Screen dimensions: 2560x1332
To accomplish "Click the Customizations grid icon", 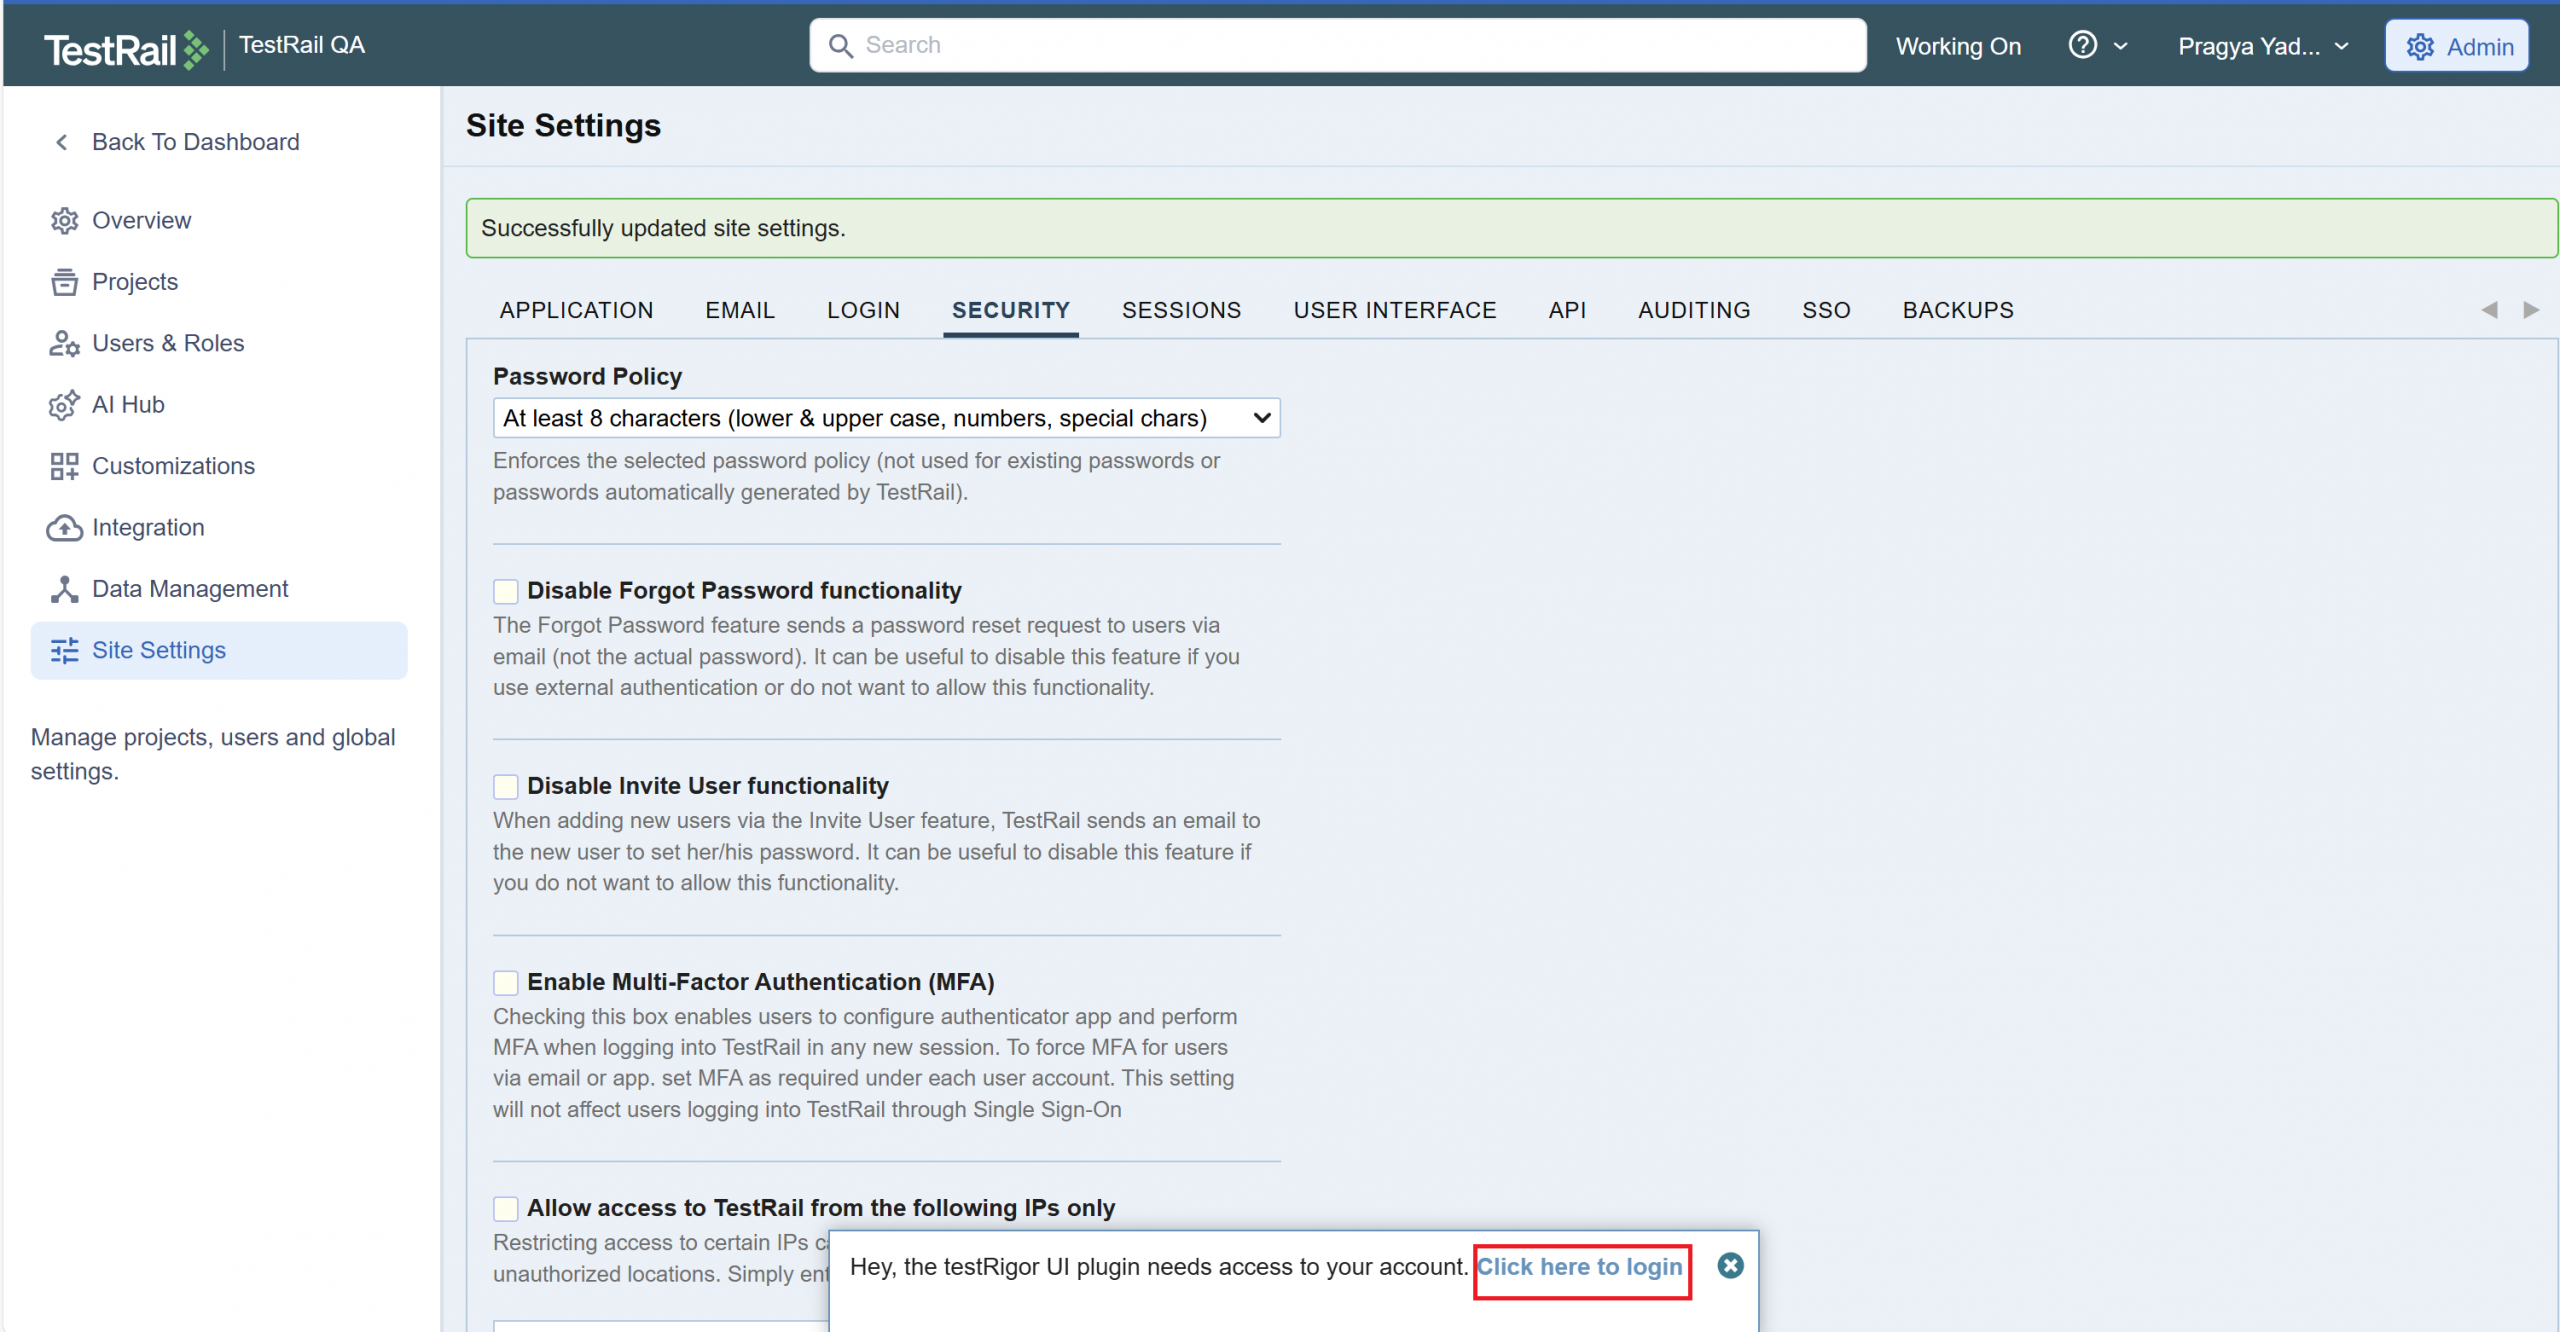I will point(64,466).
